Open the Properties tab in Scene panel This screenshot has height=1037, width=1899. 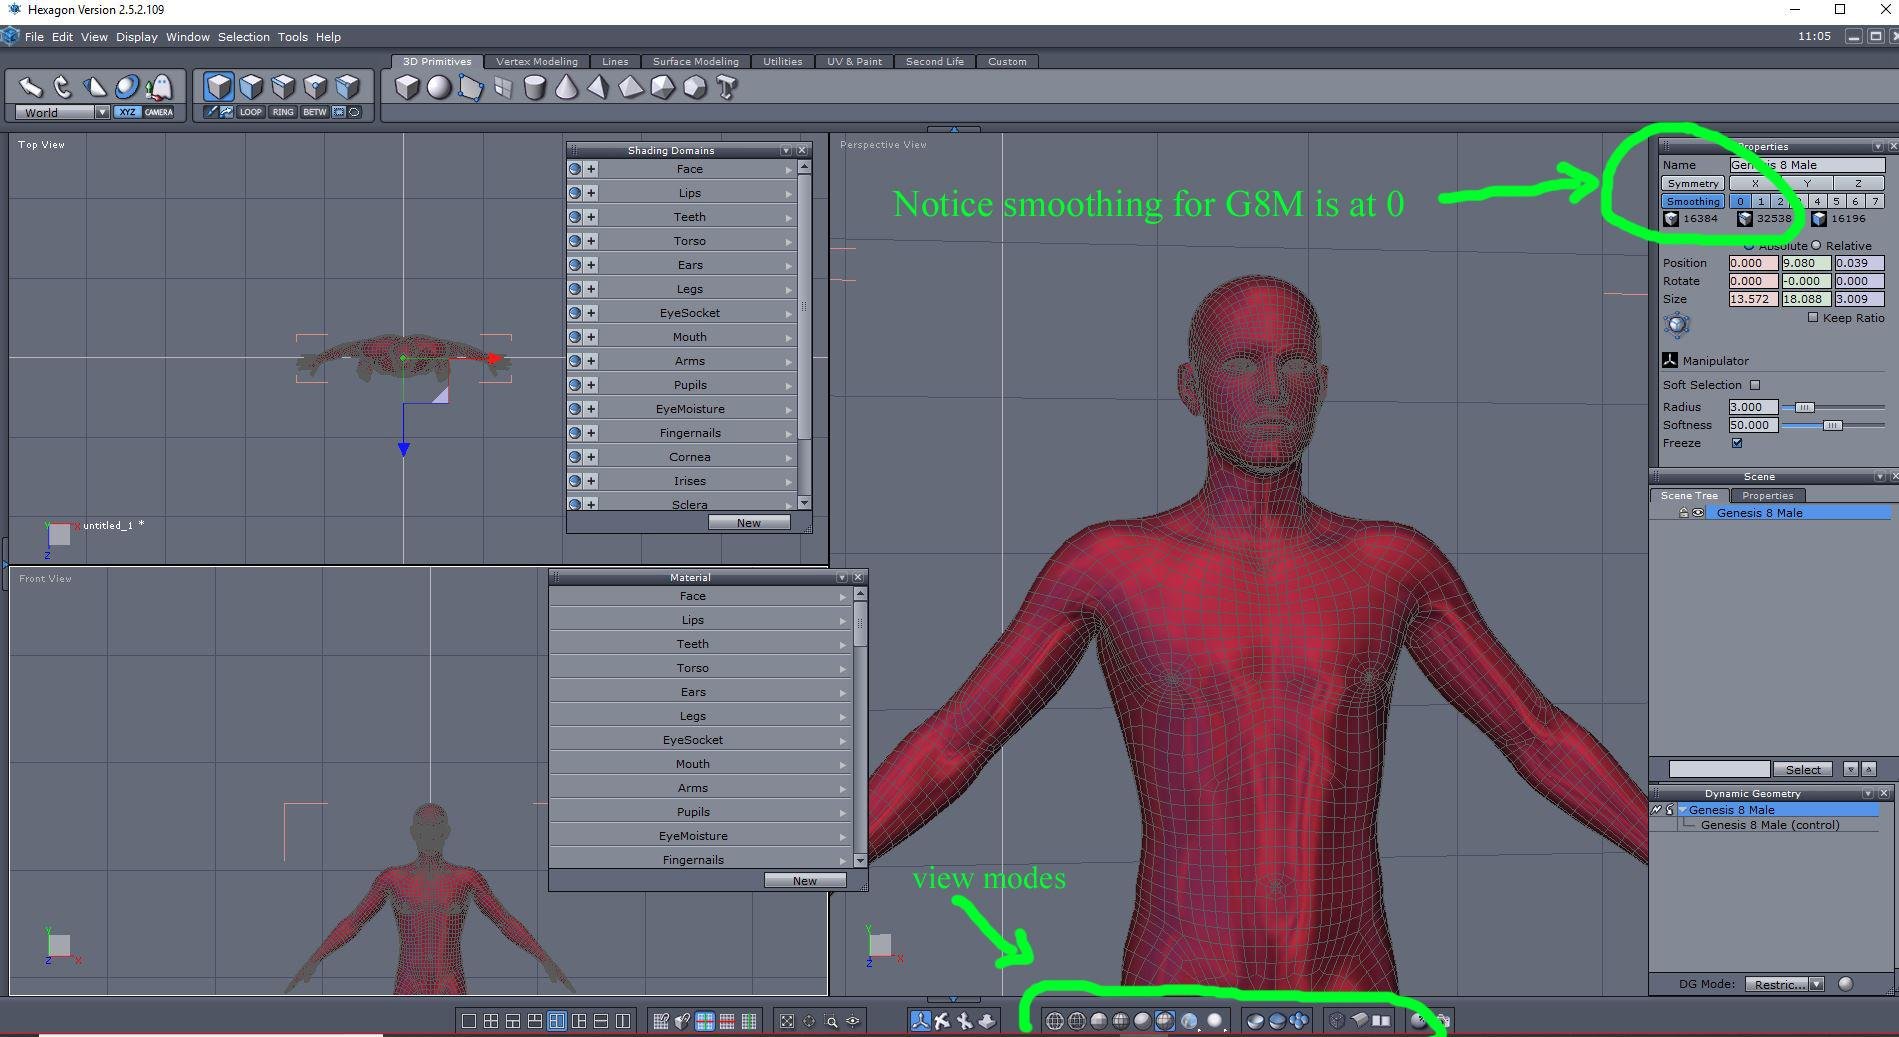click(1768, 495)
